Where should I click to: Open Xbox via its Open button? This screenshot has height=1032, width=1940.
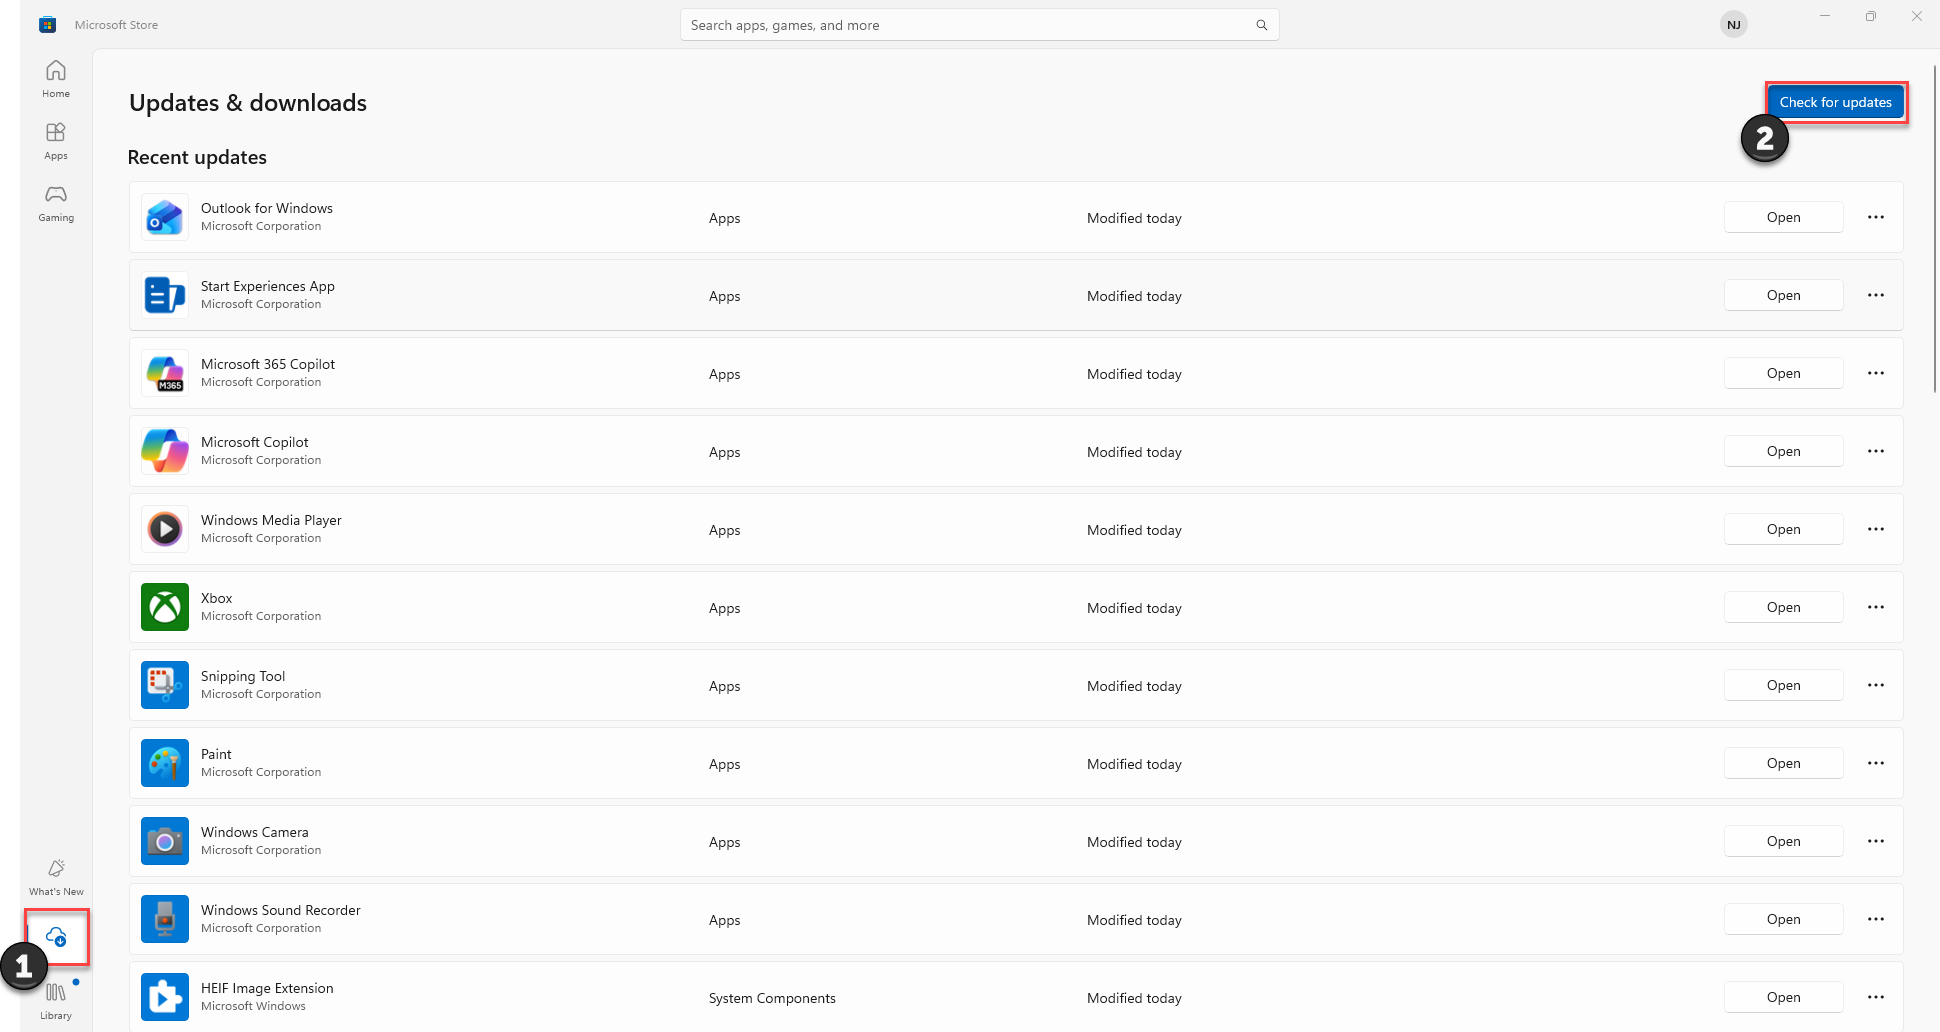point(1783,607)
